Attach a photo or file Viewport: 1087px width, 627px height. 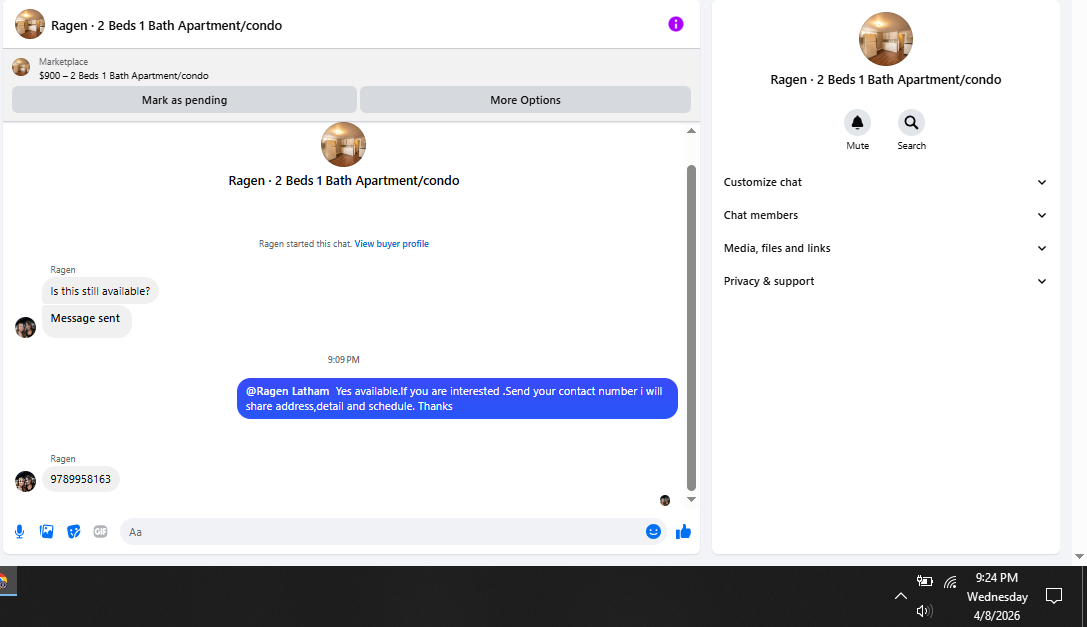click(46, 532)
